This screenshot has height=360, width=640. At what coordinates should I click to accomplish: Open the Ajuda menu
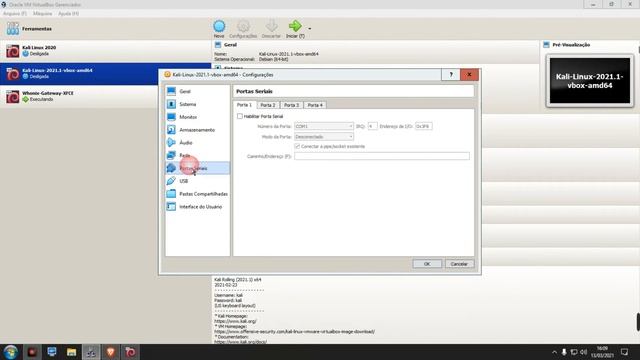(x=68, y=13)
